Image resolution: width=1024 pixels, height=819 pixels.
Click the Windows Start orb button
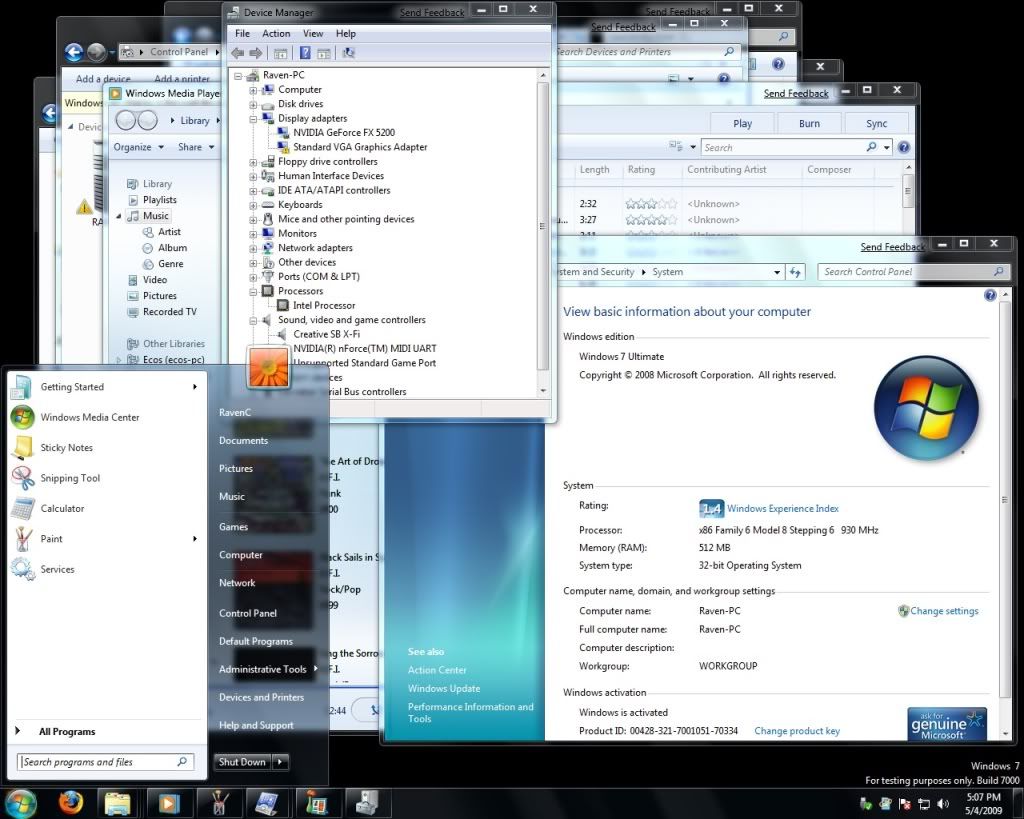(x=20, y=802)
